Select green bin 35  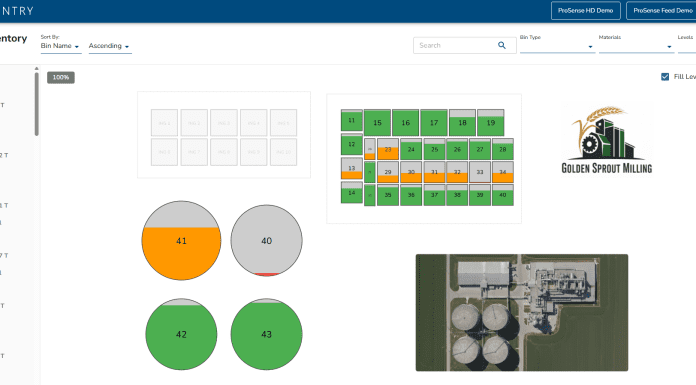point(388,195)
